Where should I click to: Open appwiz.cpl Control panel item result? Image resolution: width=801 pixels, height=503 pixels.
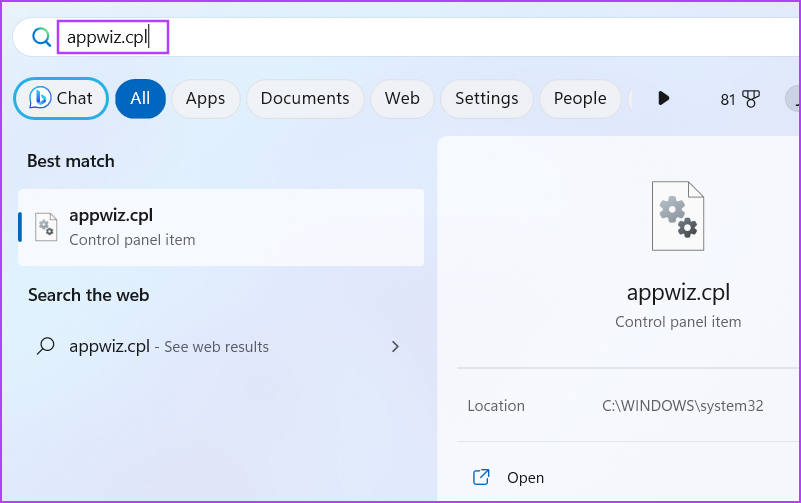221,227
